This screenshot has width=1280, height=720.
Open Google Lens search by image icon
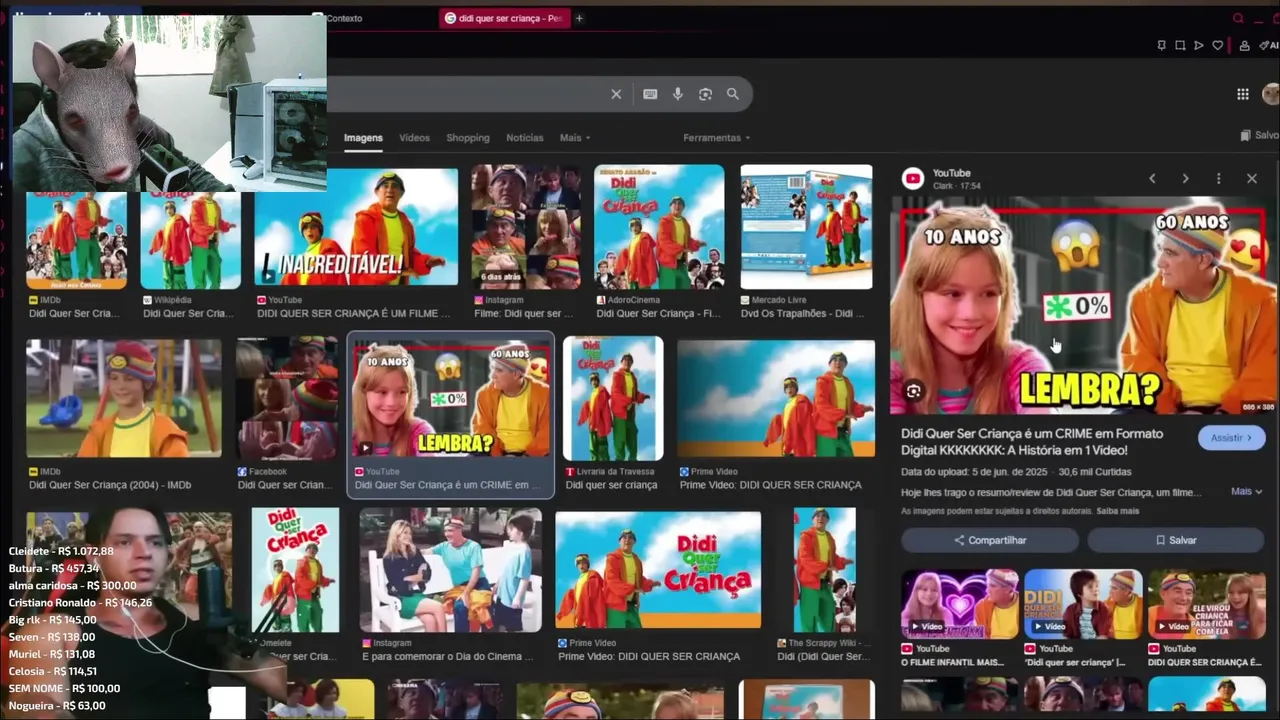click(705, 94)
